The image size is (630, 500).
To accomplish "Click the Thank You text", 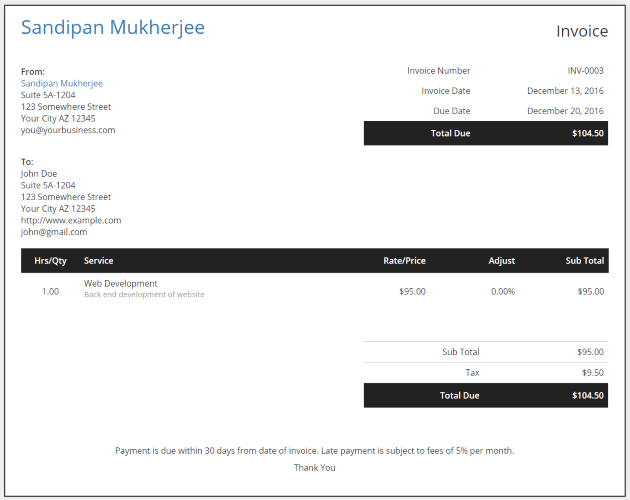I will coord(315,468).
